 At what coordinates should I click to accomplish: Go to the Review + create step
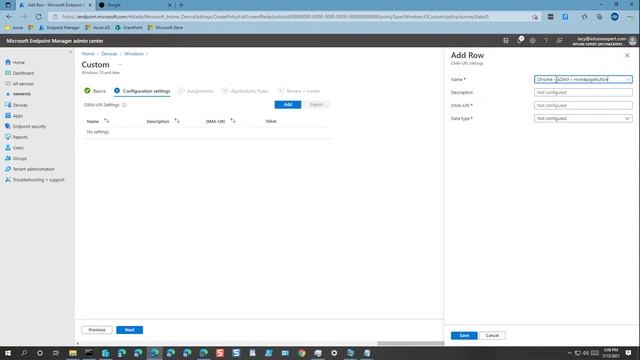(x=299, y=91)
